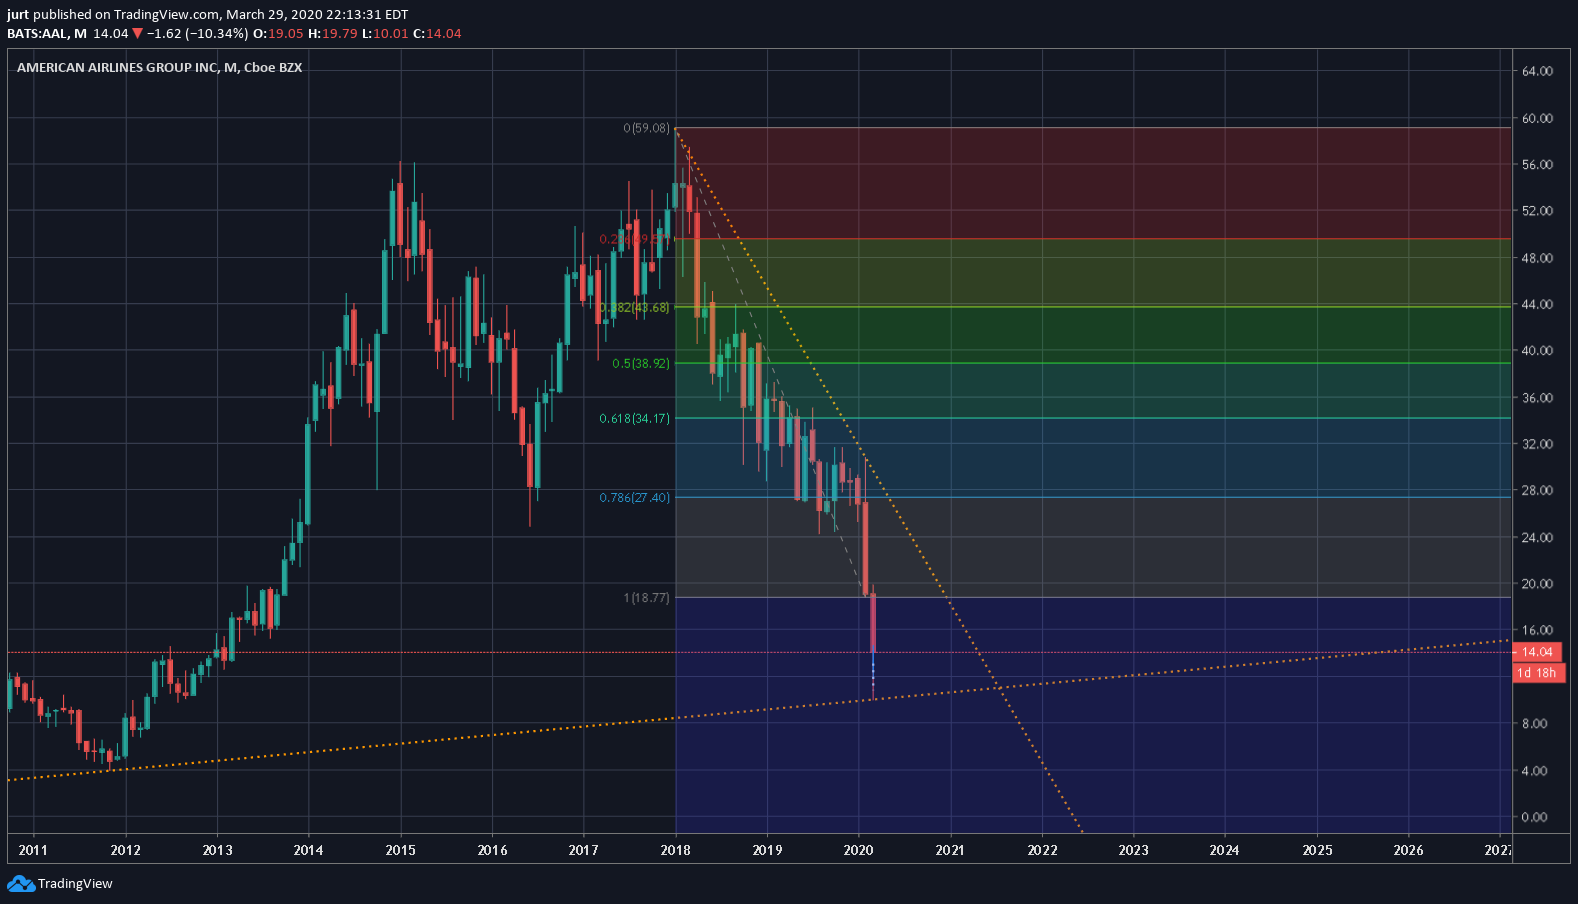This screenshot has width=1578, height=904.
Task: Click the '24.00' price axis label
Action: click(1537, 537)
